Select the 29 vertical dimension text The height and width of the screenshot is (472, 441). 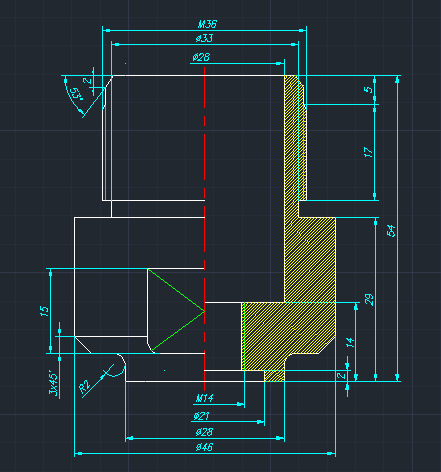pos(369,300)
